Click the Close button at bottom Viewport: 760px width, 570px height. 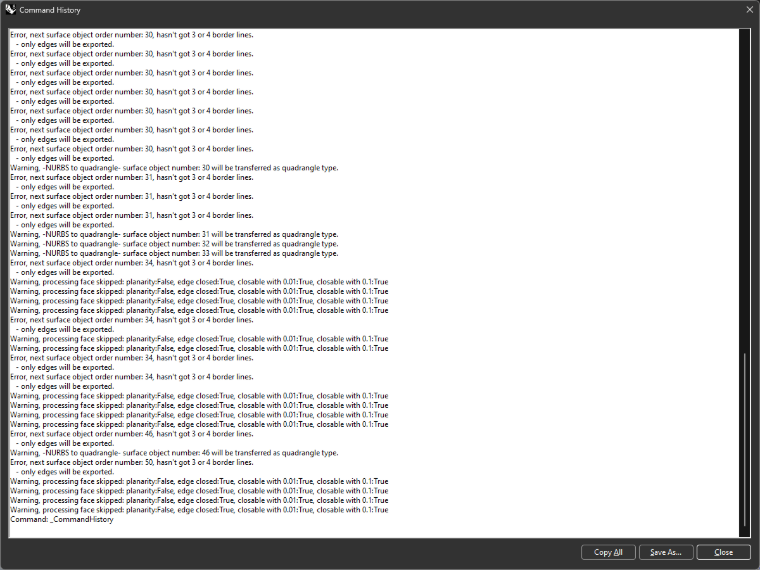(723, 552)
